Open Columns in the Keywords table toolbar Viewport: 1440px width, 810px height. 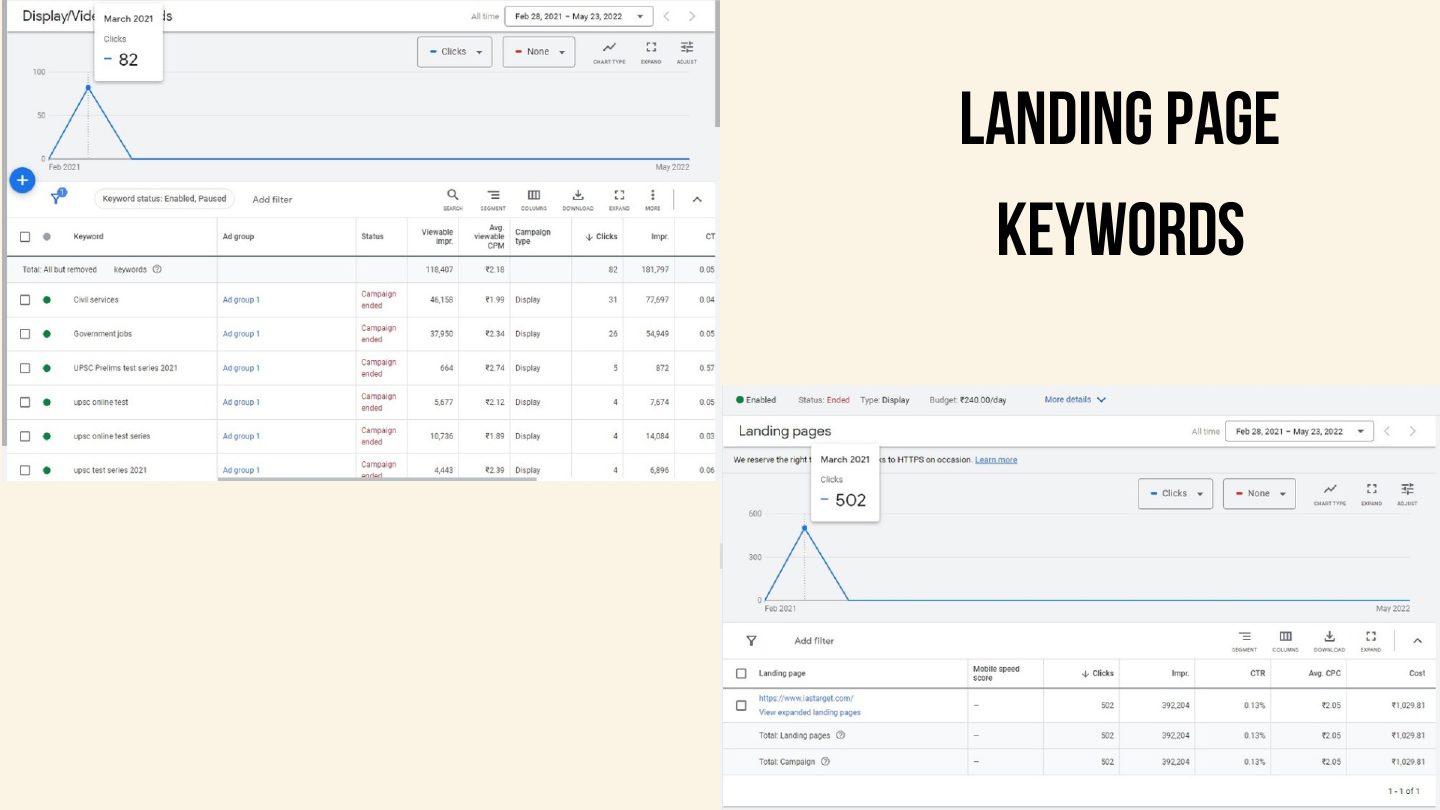coord(534,199)
